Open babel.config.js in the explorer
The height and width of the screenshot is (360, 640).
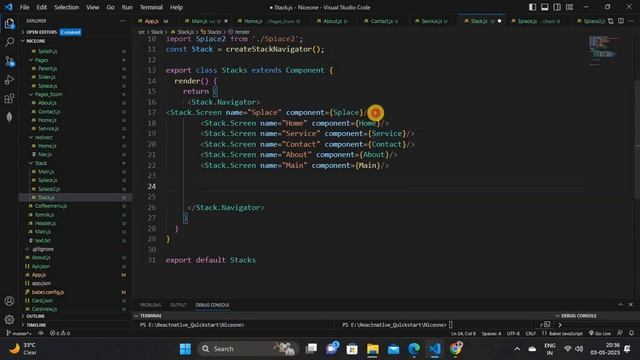47,292
